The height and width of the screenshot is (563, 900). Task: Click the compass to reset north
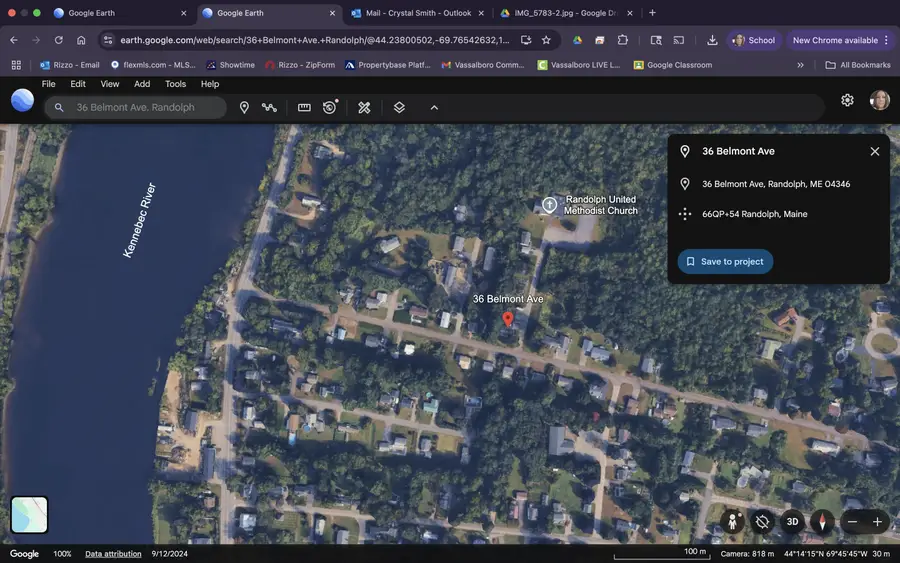pyautogui.click(x=822, y=522)
